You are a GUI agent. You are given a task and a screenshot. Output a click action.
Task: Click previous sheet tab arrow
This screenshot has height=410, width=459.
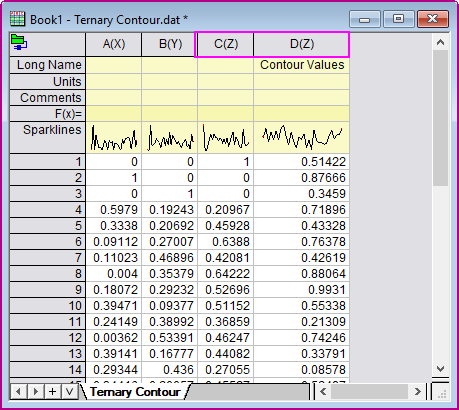pyautogui.click(x=19, y=391)
